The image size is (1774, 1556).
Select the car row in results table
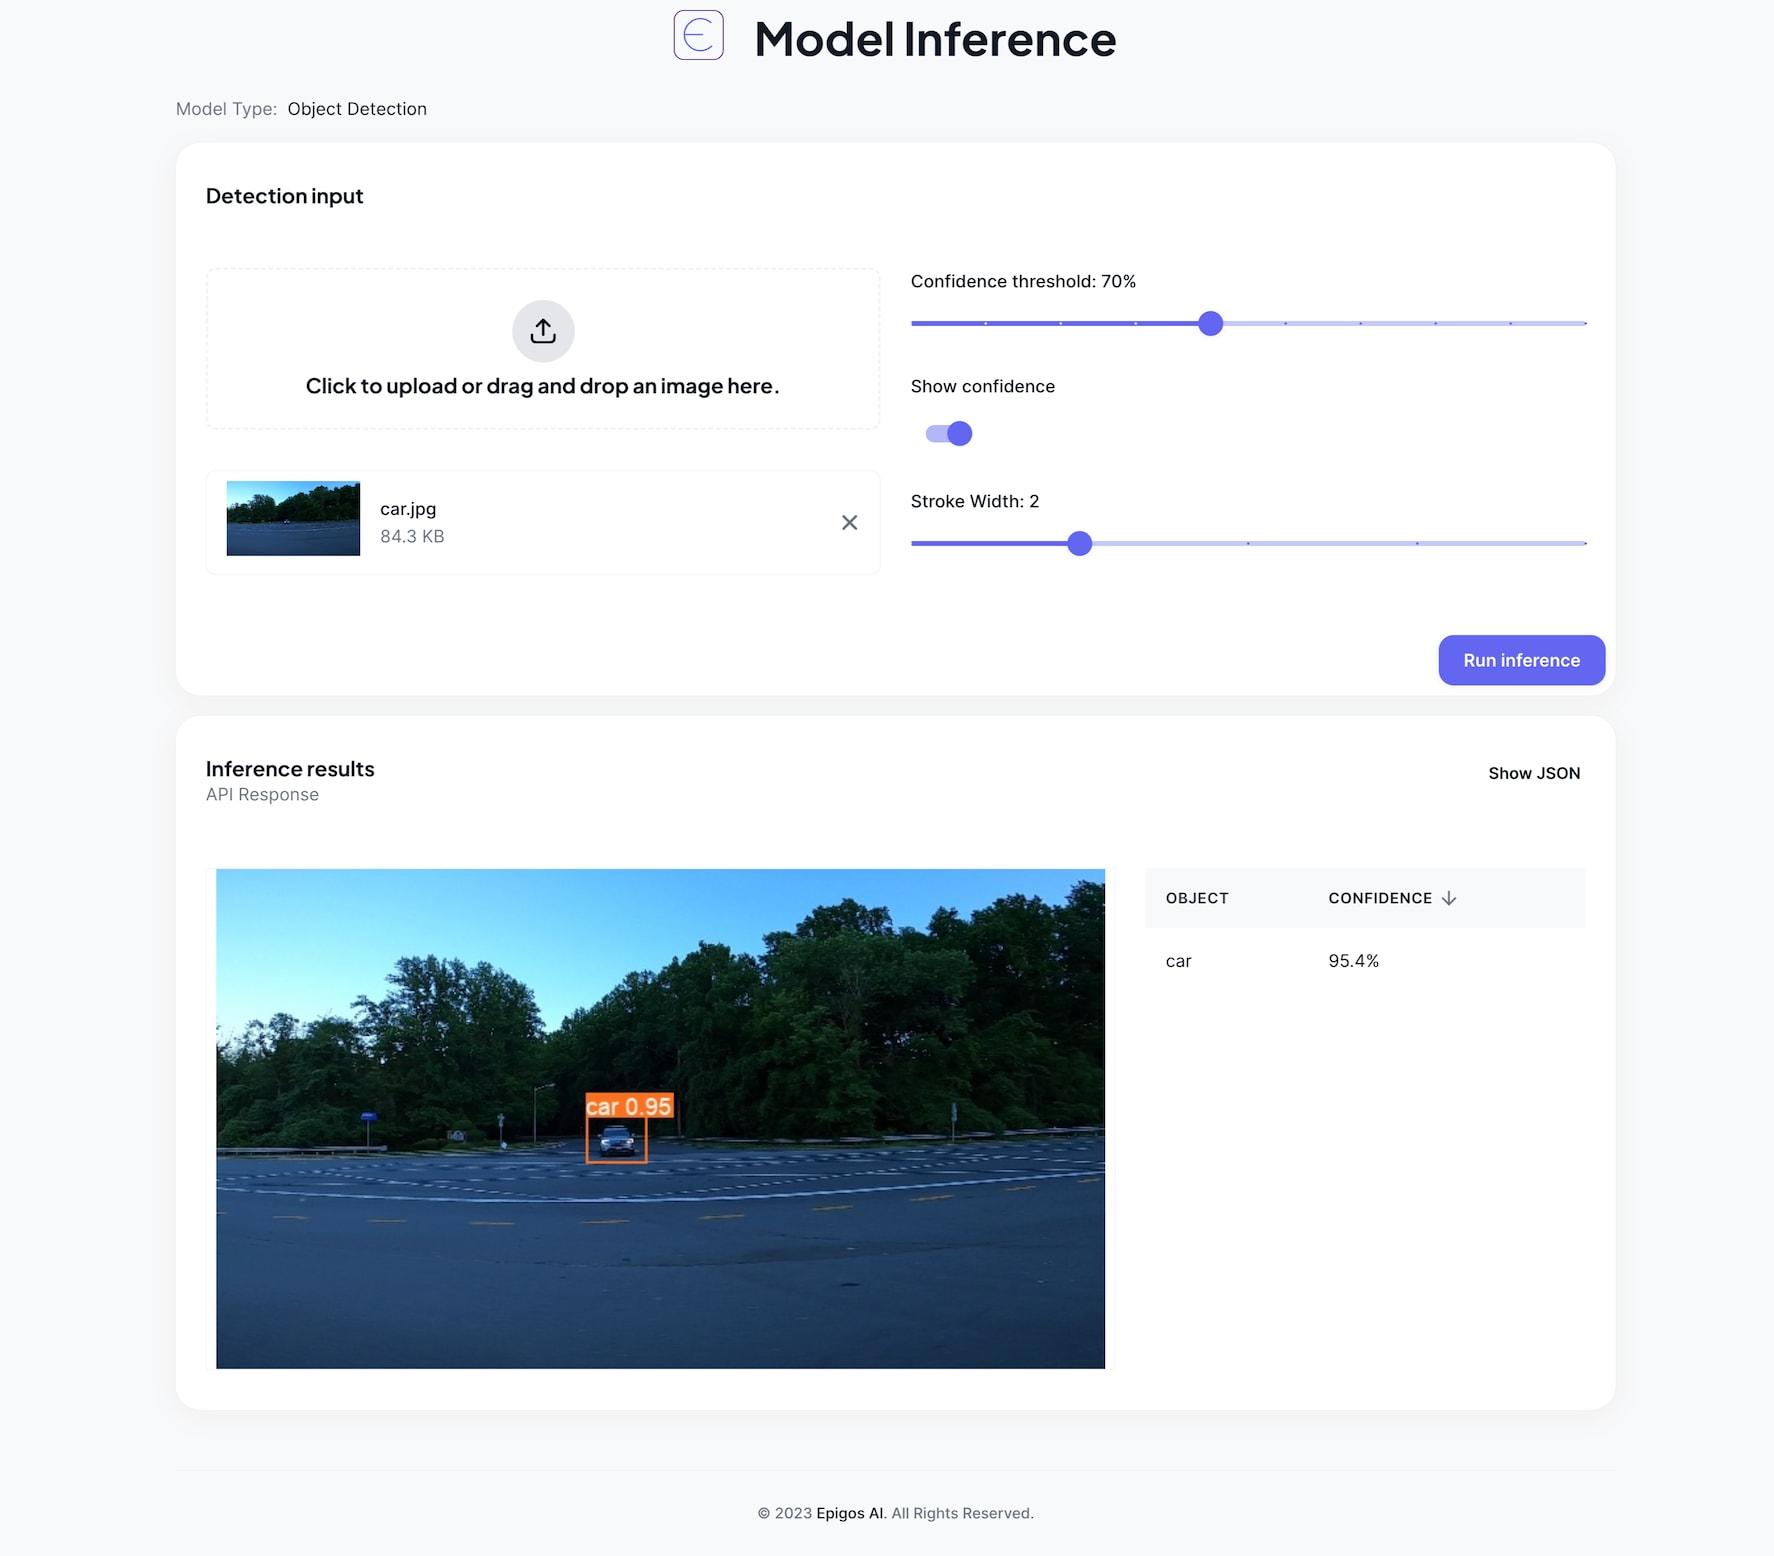tap(1178, 961)
